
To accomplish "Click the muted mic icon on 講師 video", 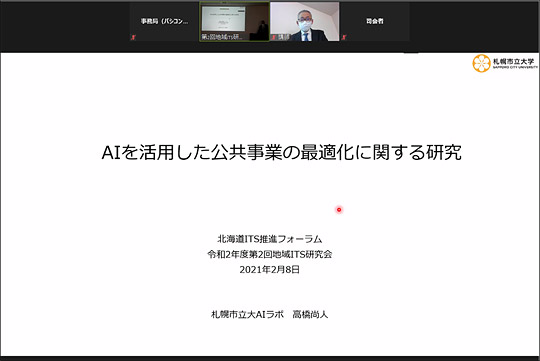I will 274,37.
